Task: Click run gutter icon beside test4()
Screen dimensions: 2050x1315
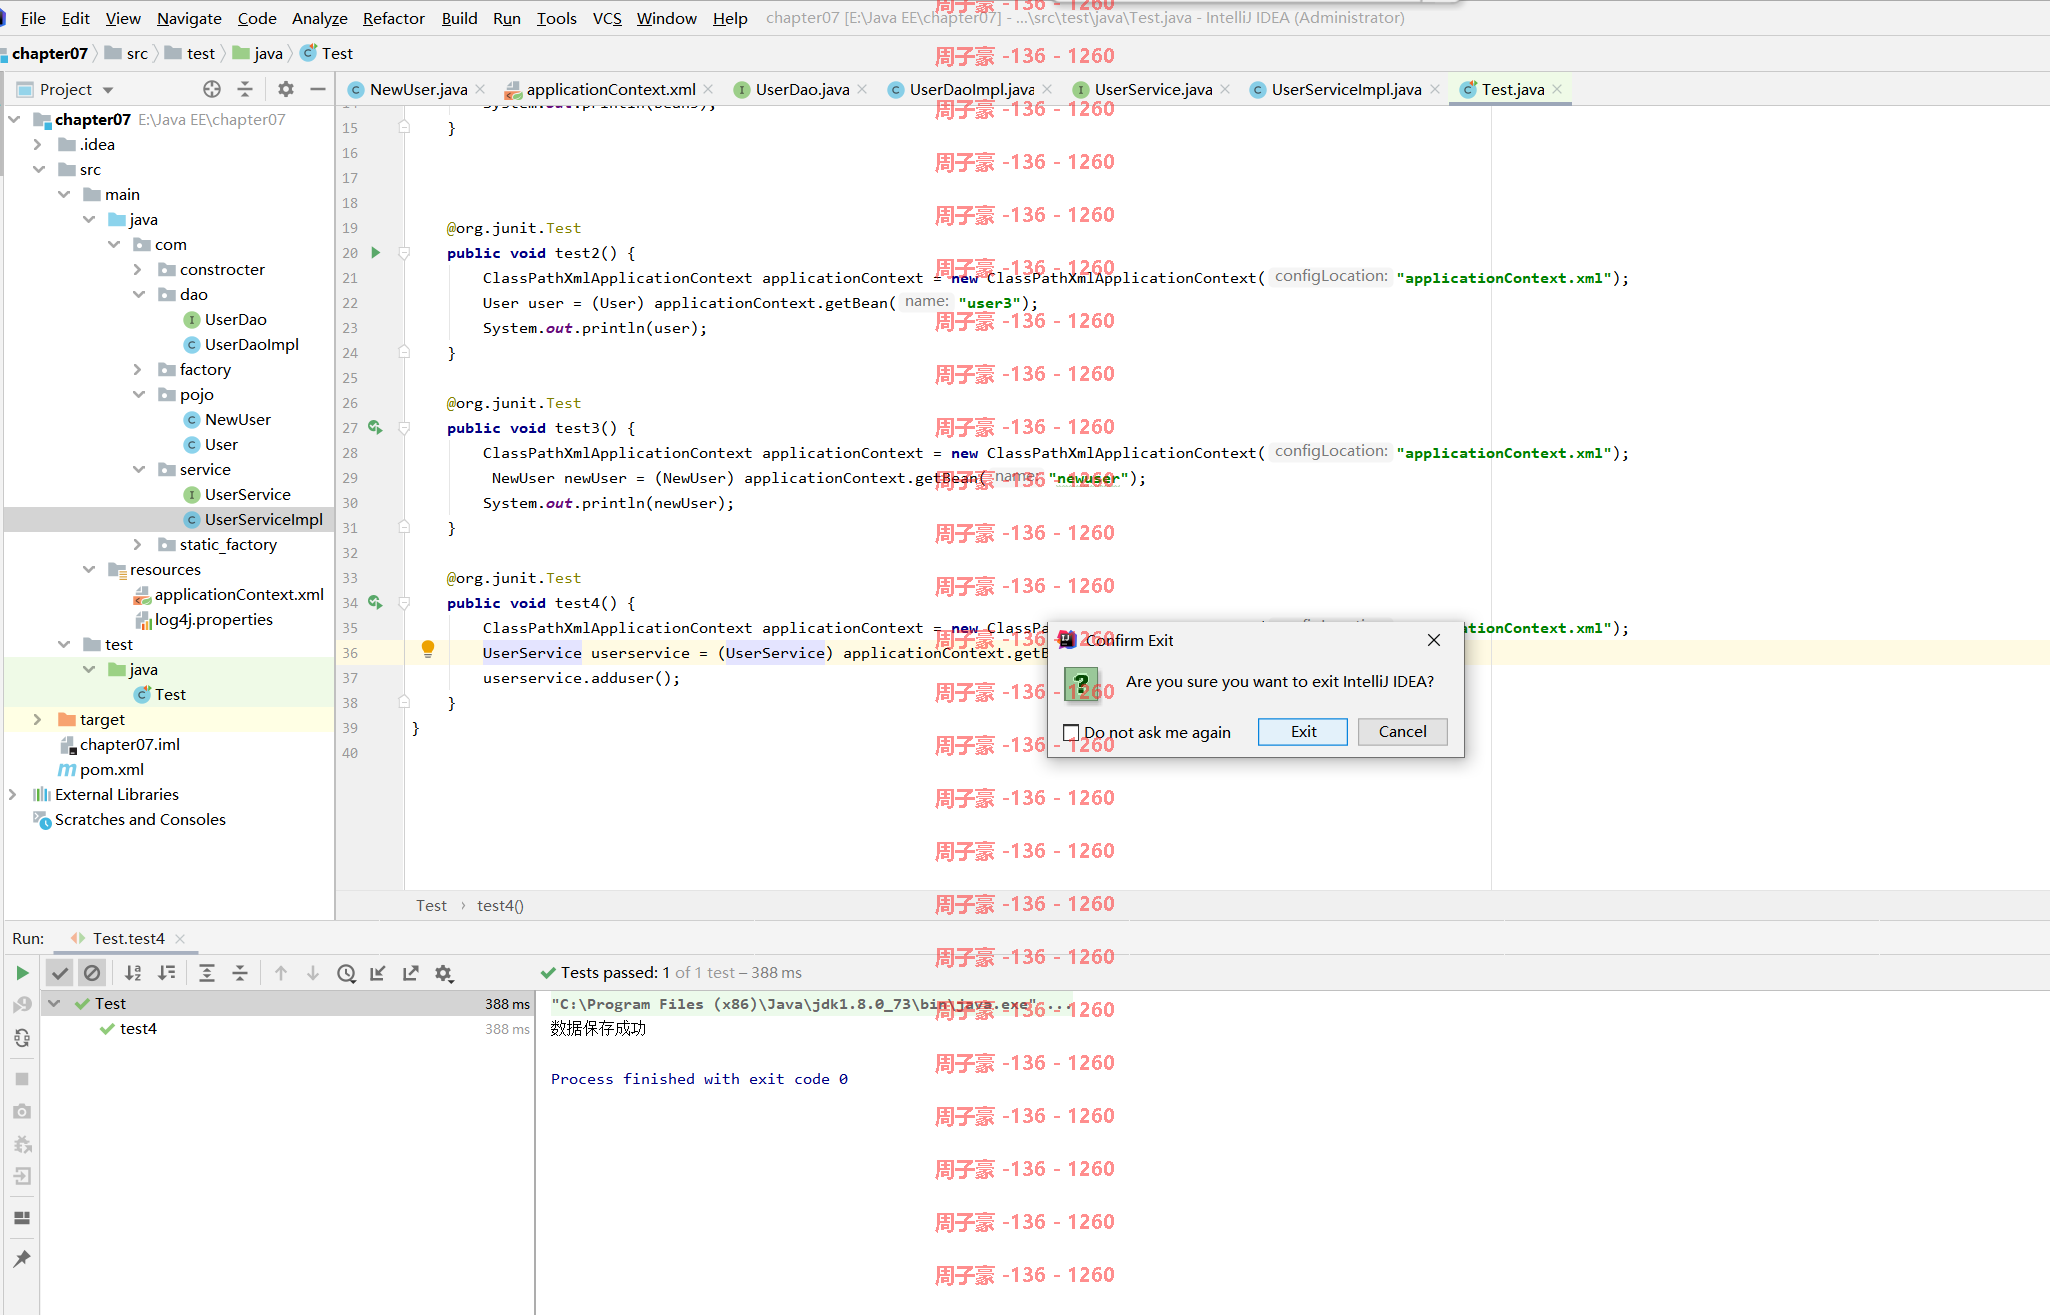Action: coord(375,603)
